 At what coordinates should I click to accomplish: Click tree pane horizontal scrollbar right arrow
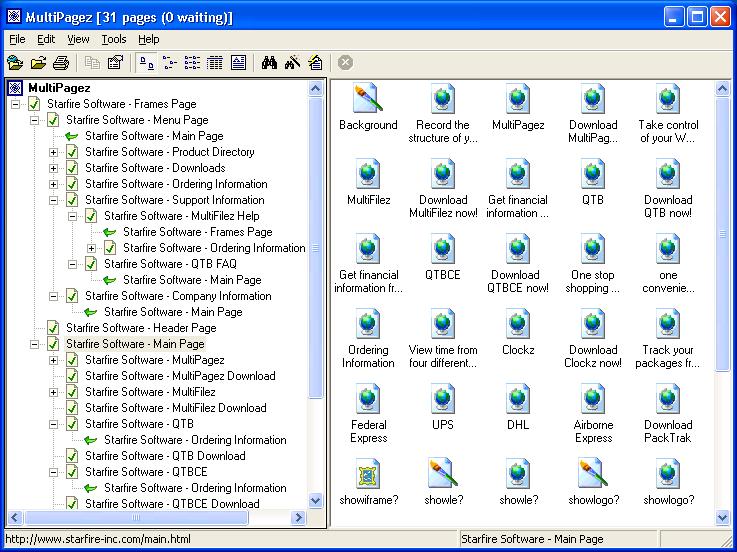click(298, 518)
